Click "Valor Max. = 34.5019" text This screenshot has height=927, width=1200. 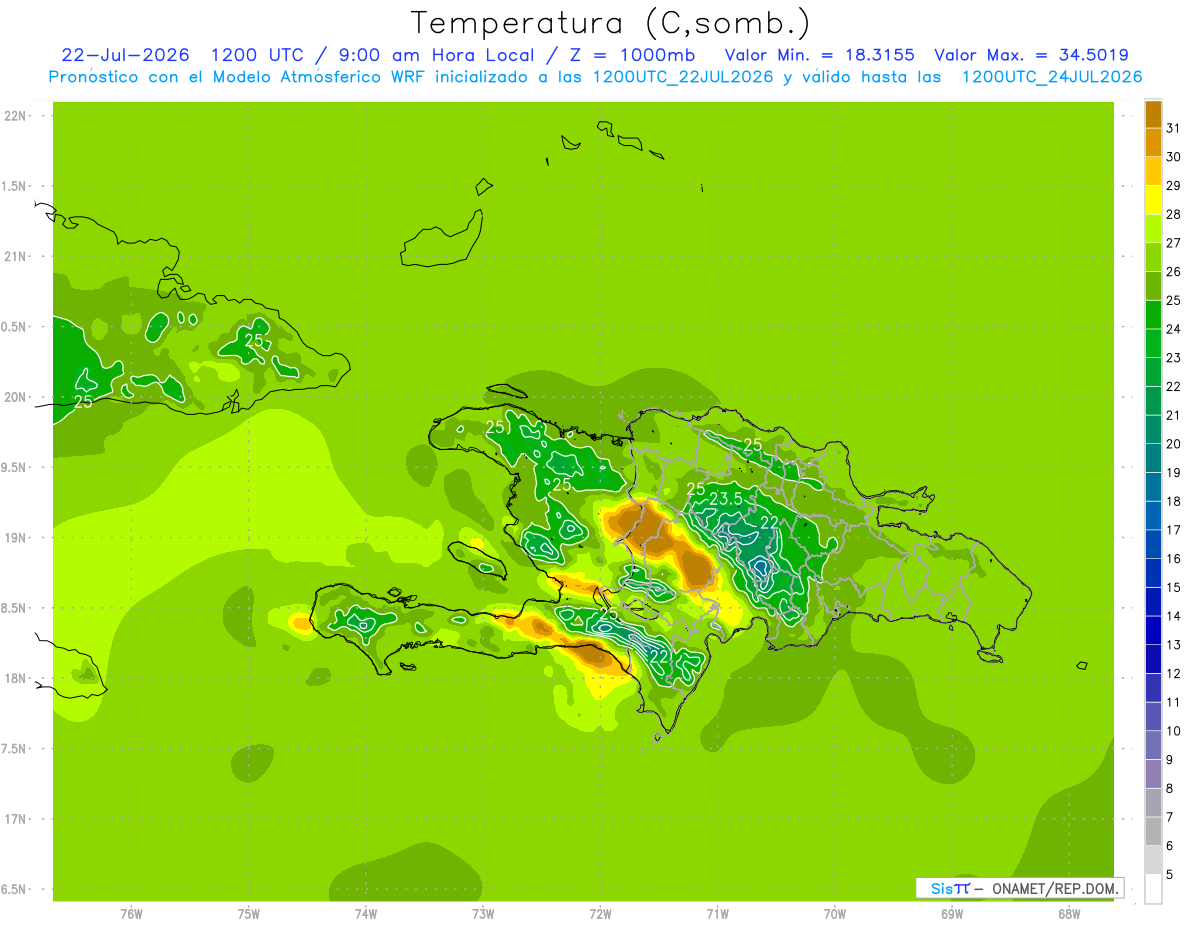tap(1032, 55)
